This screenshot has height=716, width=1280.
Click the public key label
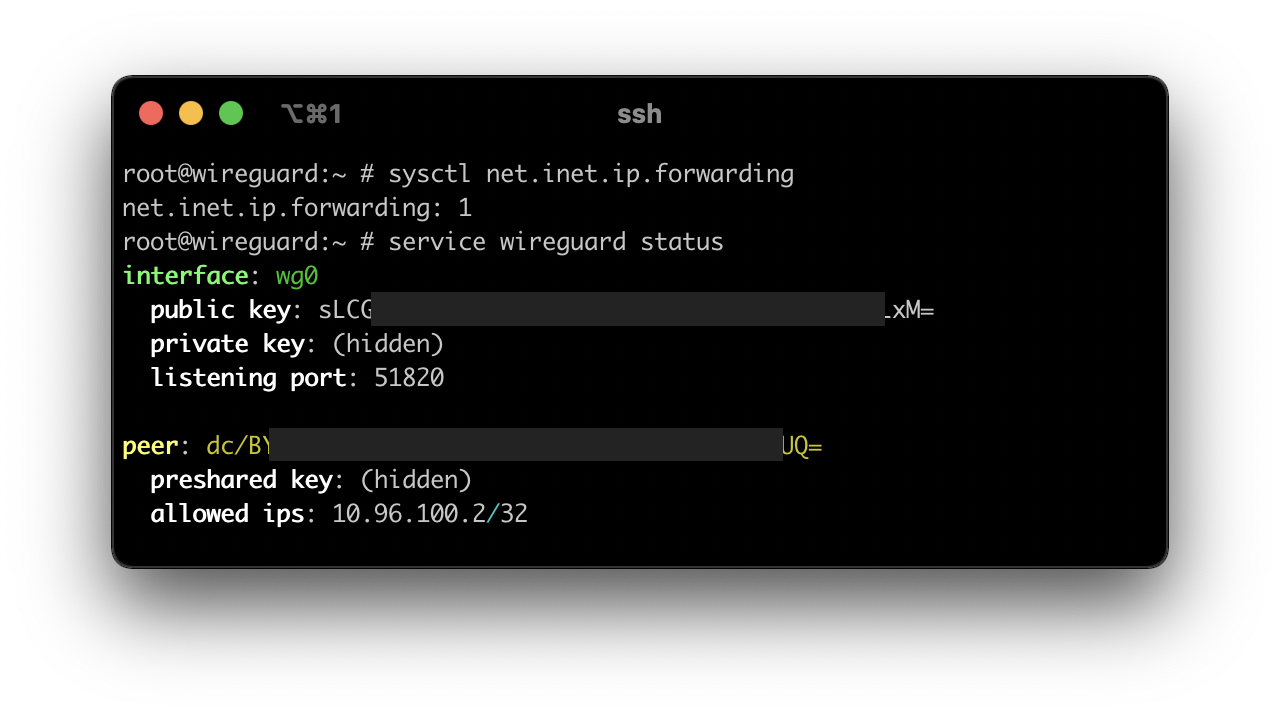(x=220, y=310)
